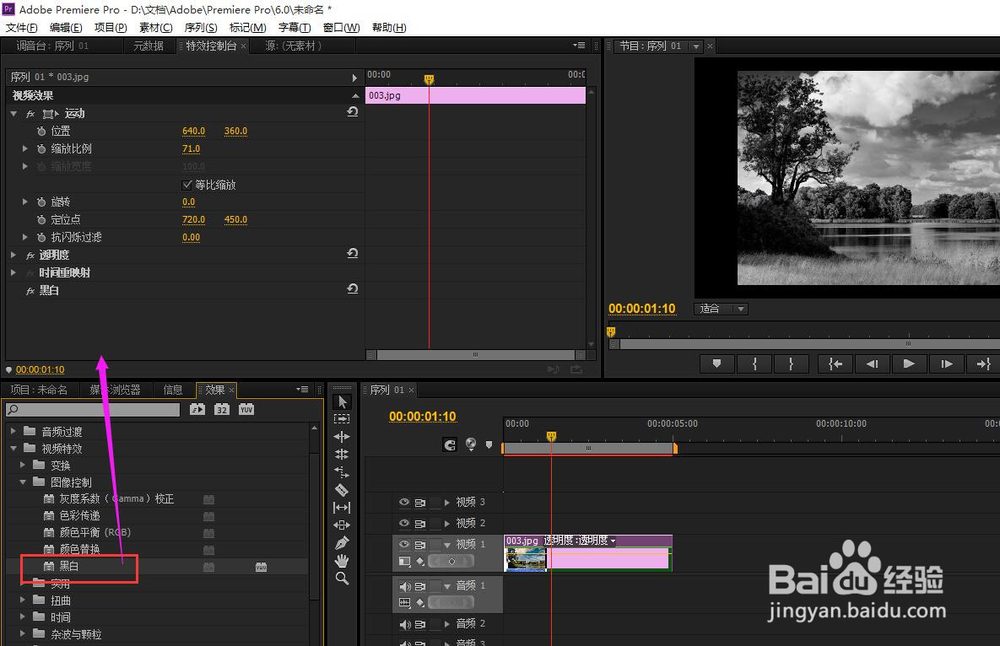Screen dimensions: 1000x646
Task: Switch to the 项目: 未命名 tab
Action: (x=39, y=390)
